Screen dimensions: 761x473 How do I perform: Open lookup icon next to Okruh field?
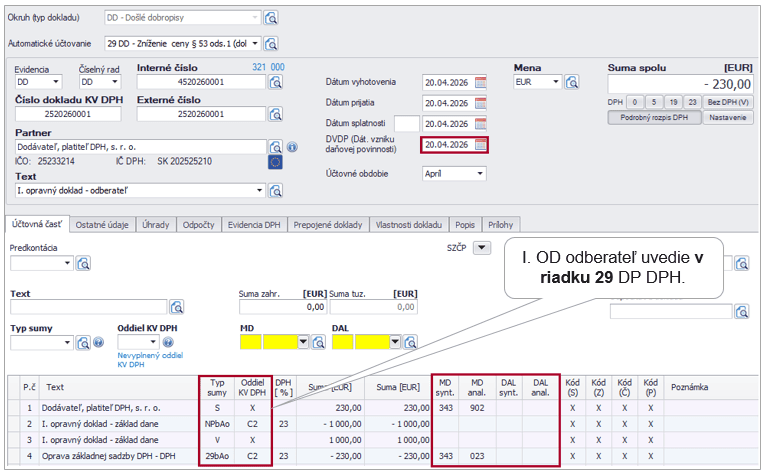point(271,18)
